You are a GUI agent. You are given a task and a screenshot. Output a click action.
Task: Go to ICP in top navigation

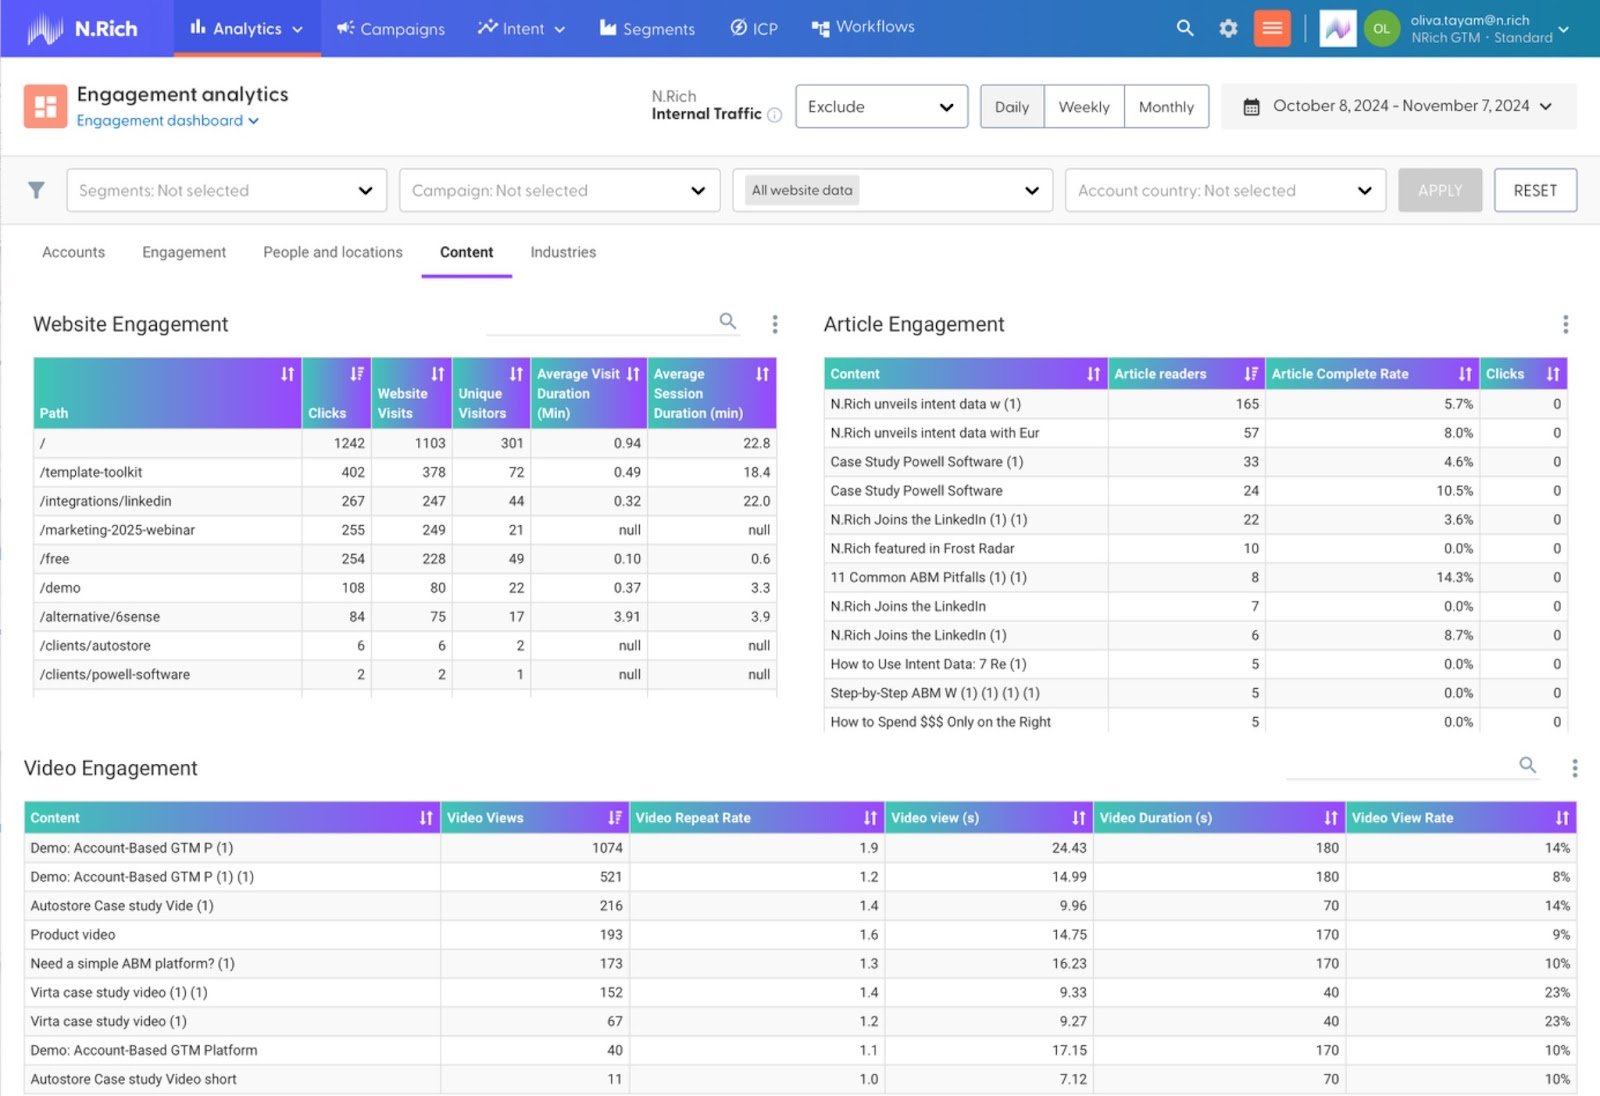(x=754, y=28)
